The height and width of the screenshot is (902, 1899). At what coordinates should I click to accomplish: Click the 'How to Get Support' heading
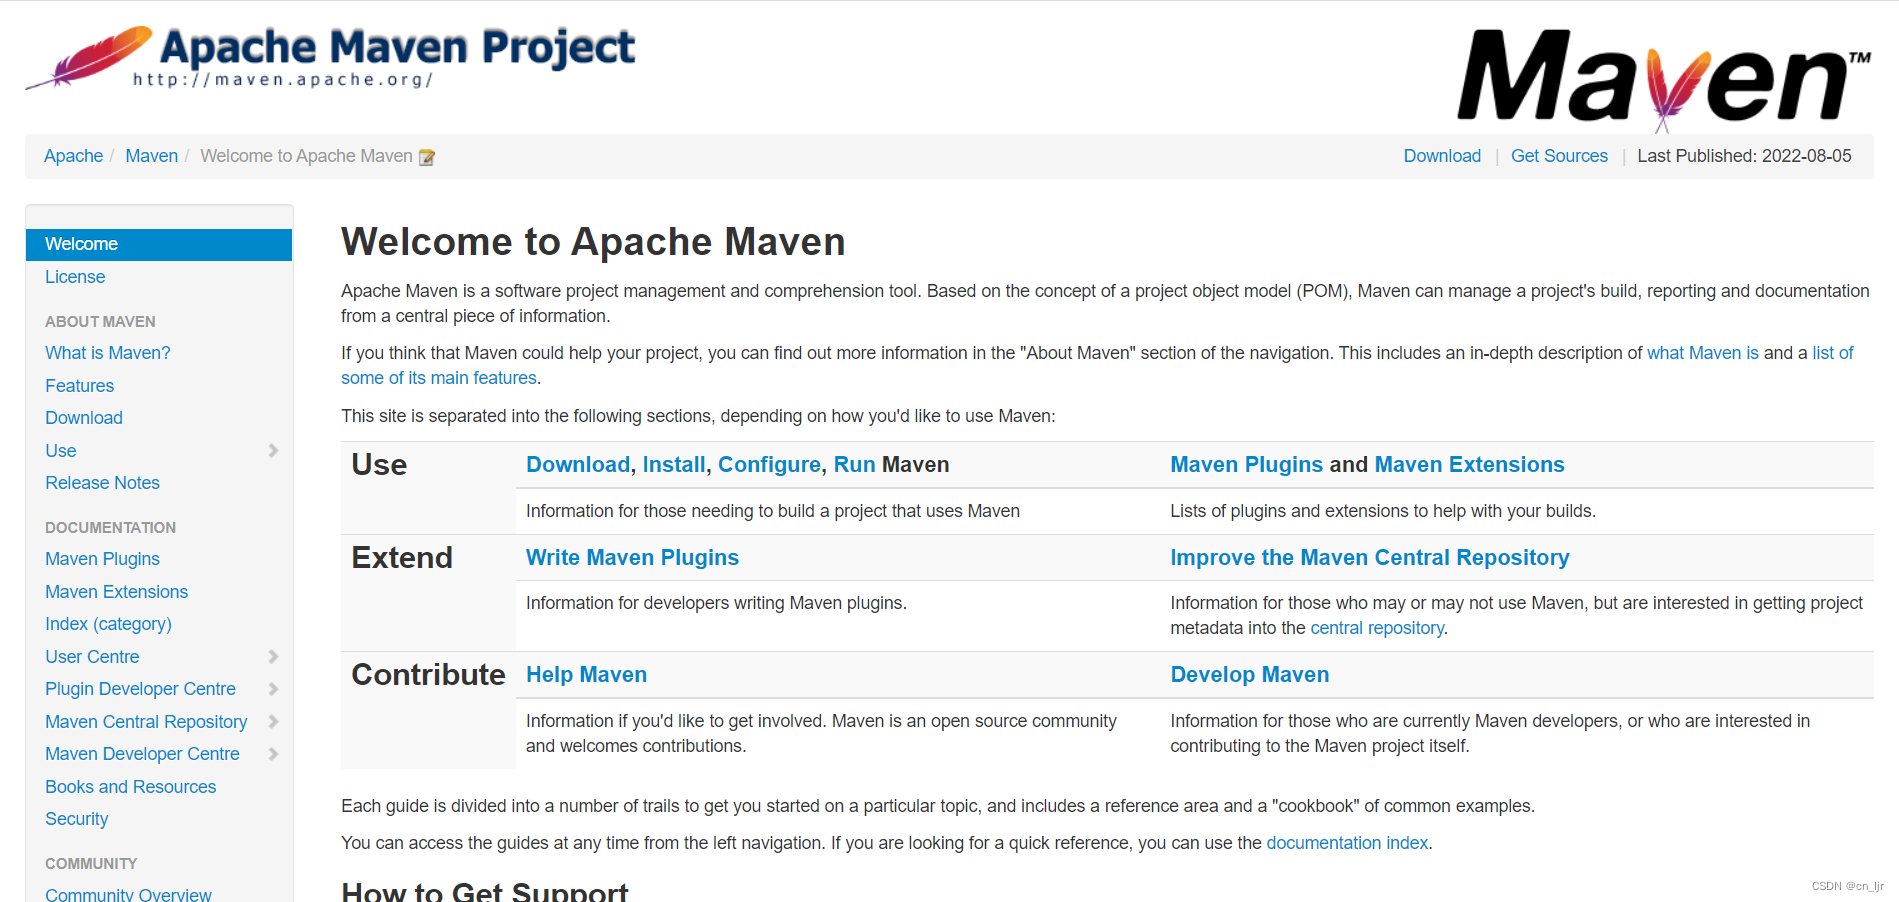pyautogui.click(x=484, y=890)
